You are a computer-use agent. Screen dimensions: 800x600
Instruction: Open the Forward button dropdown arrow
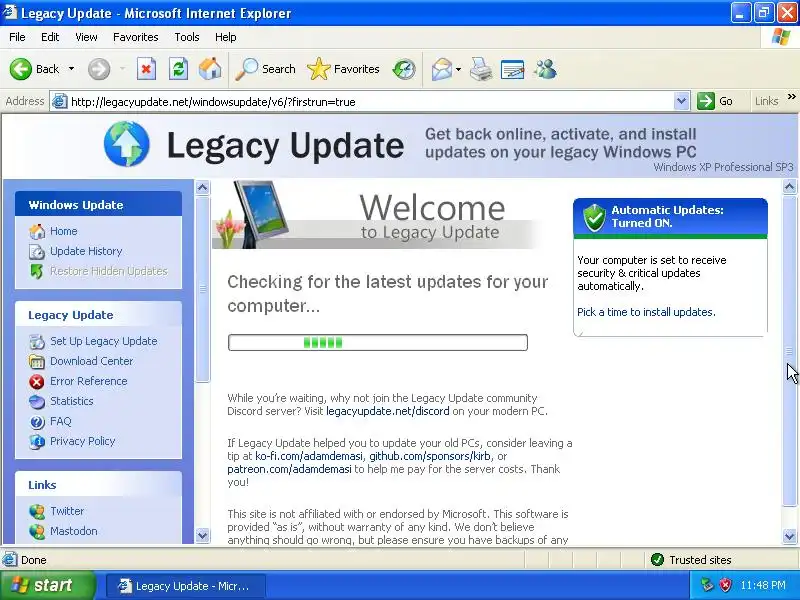122,69
